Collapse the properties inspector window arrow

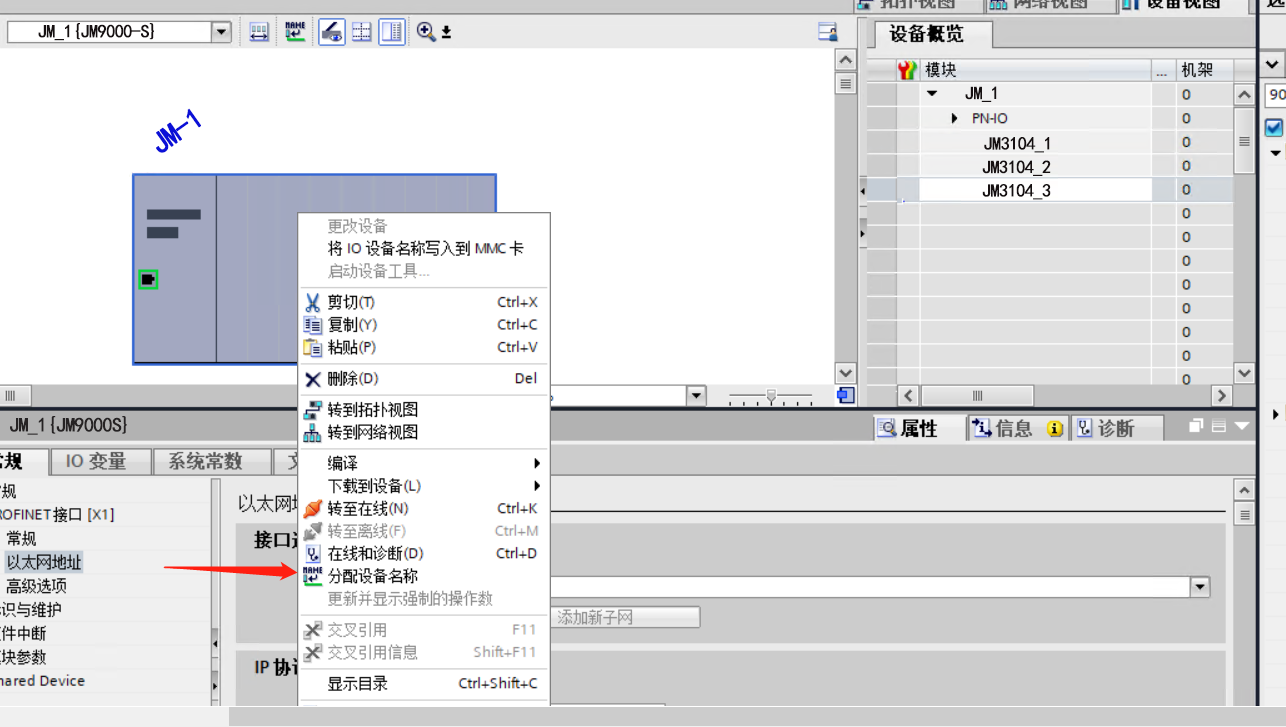coord(1242,426)
